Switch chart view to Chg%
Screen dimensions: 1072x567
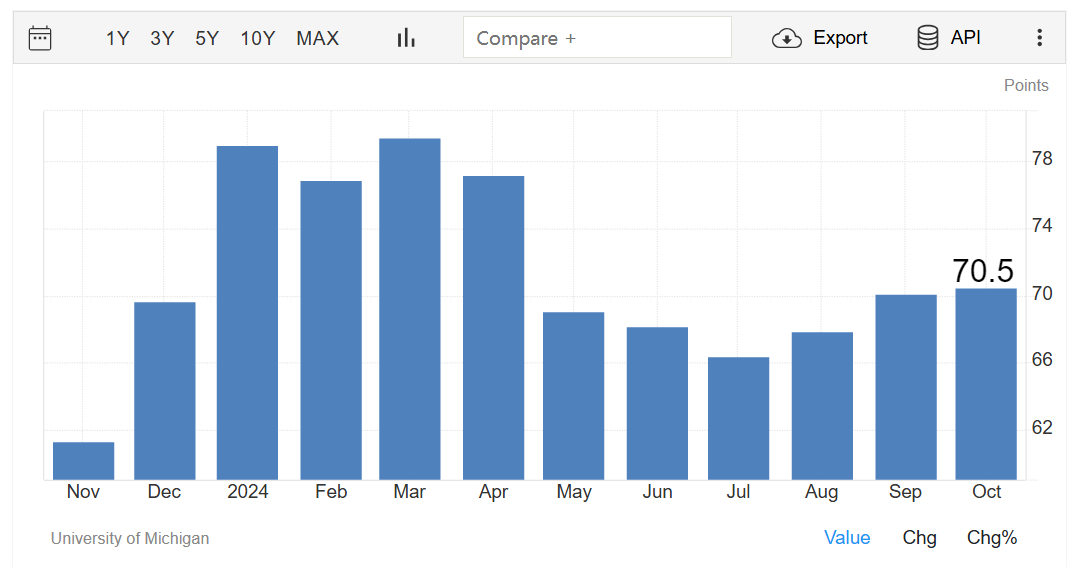(991, 538)
